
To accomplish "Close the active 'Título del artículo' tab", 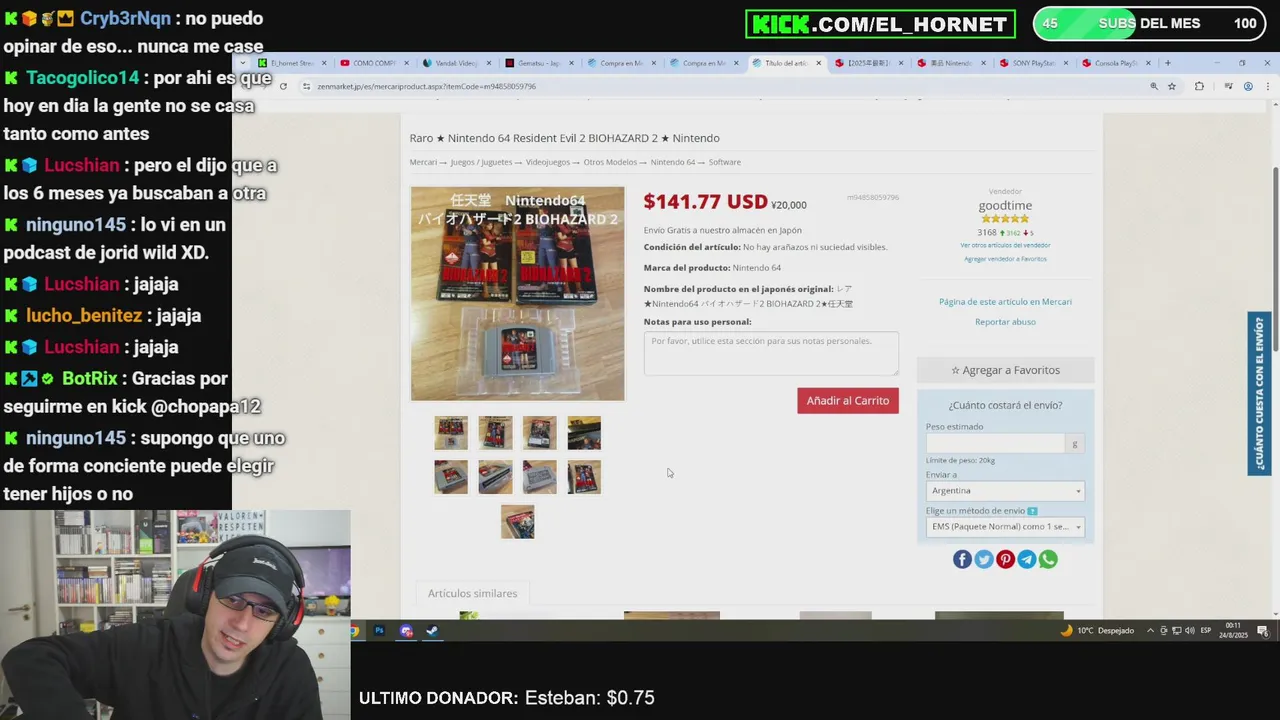I will 819,63.
